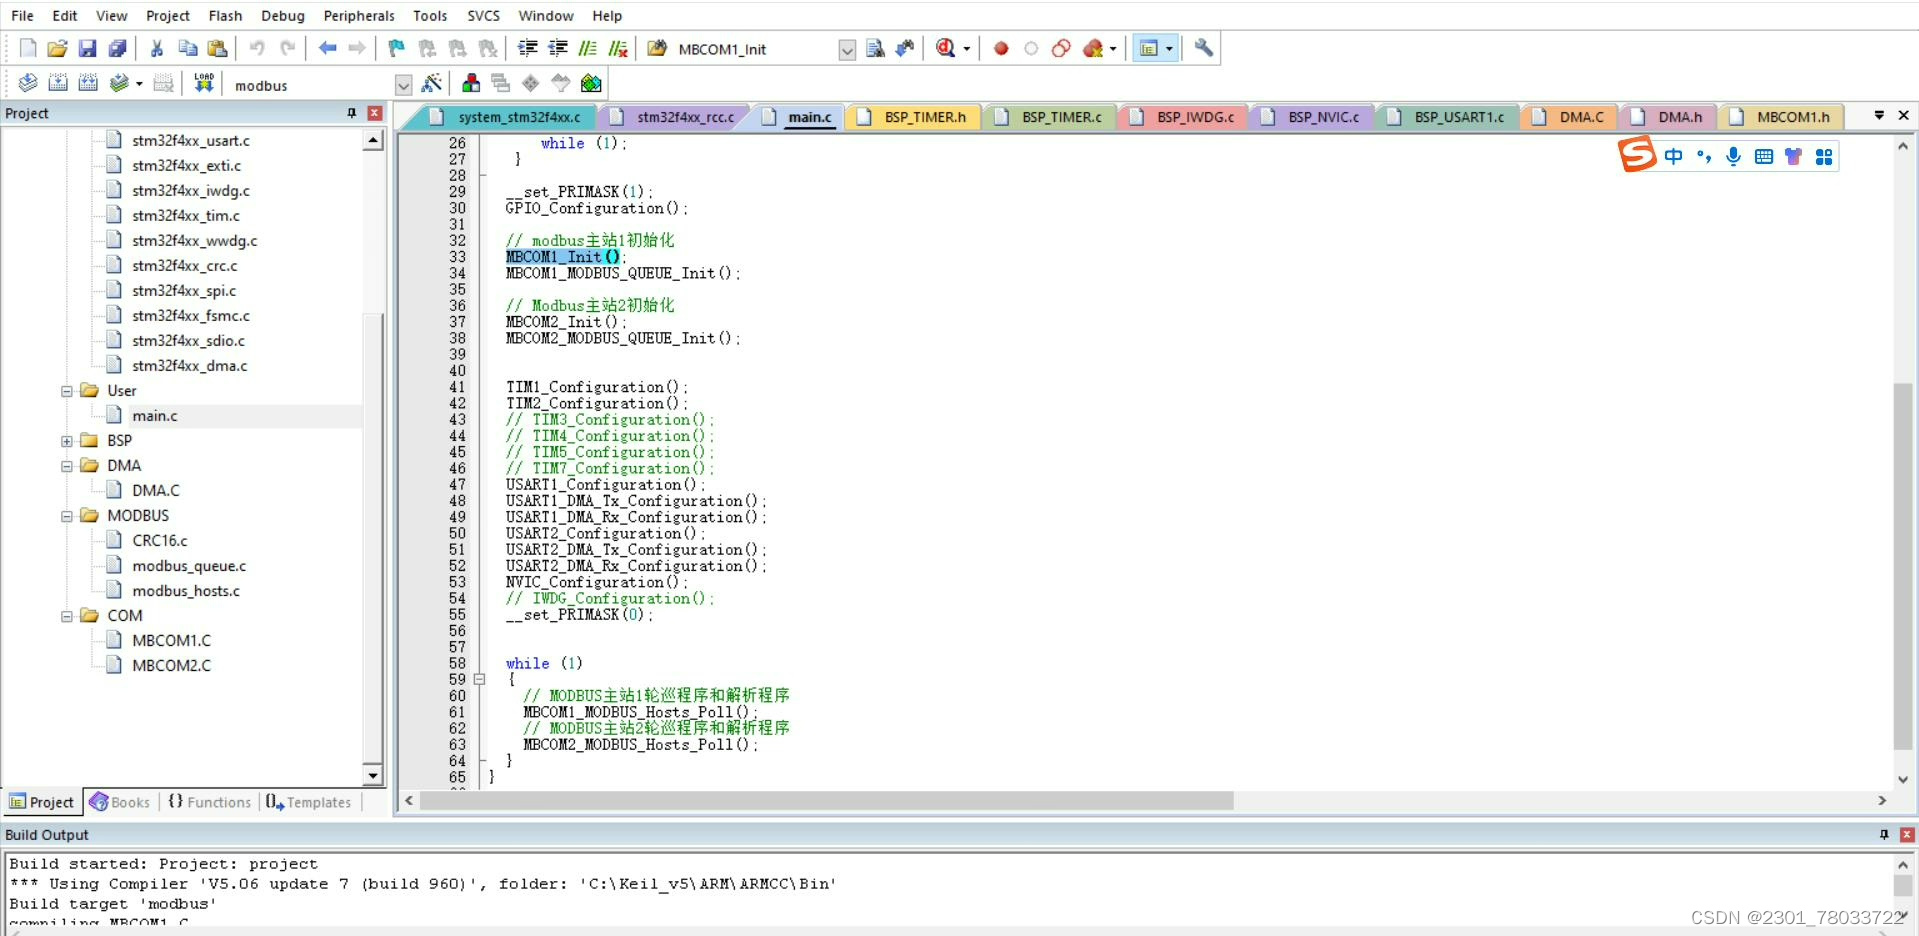This screenshot has height=936, width=1919.
Task: Open the Peripherals menu
Action: [x=359, y=15]
